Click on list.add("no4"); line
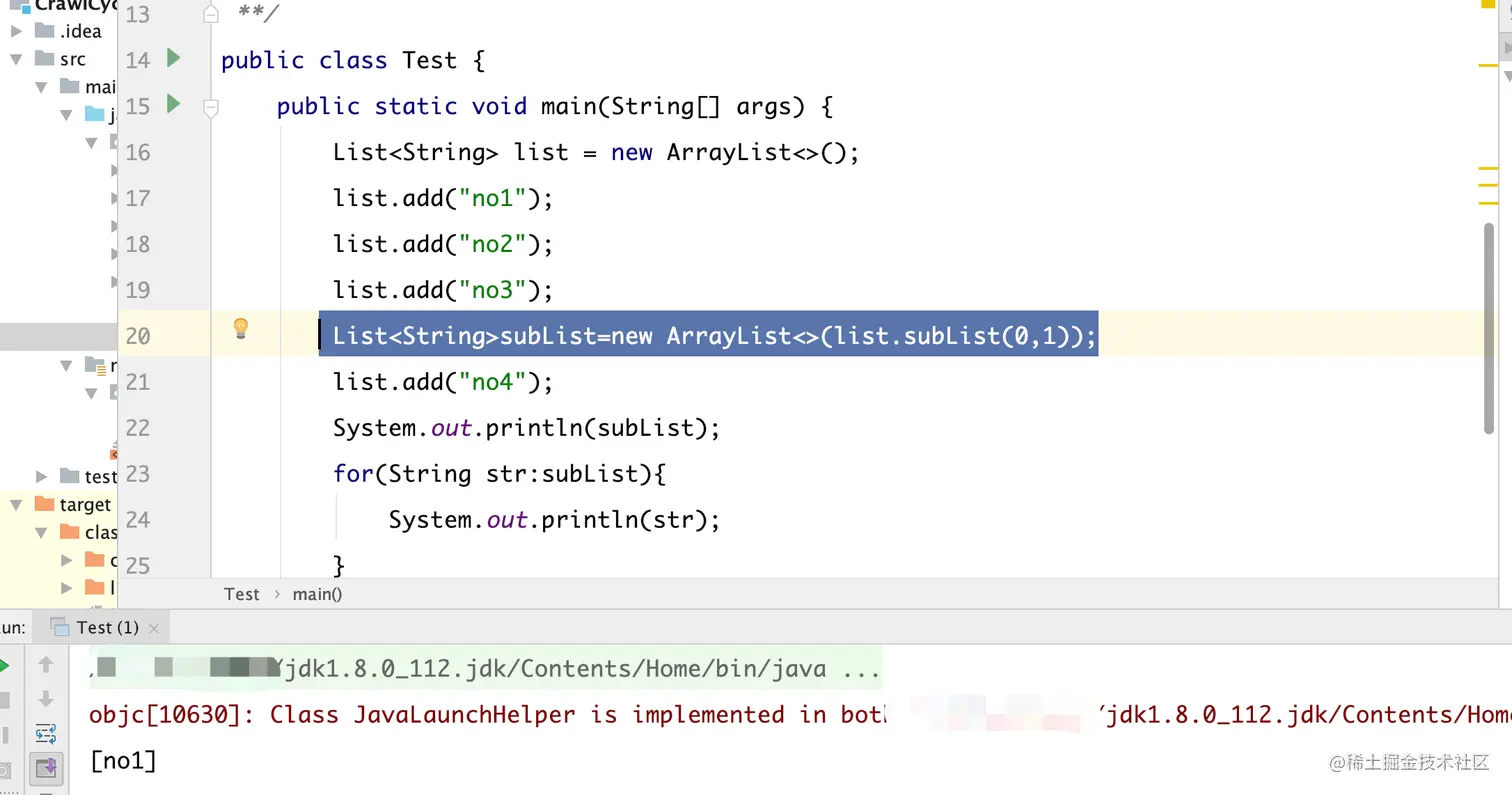The height and width of the screenshot is (795, 1512). pyautogui.click(x=443, y=382)
